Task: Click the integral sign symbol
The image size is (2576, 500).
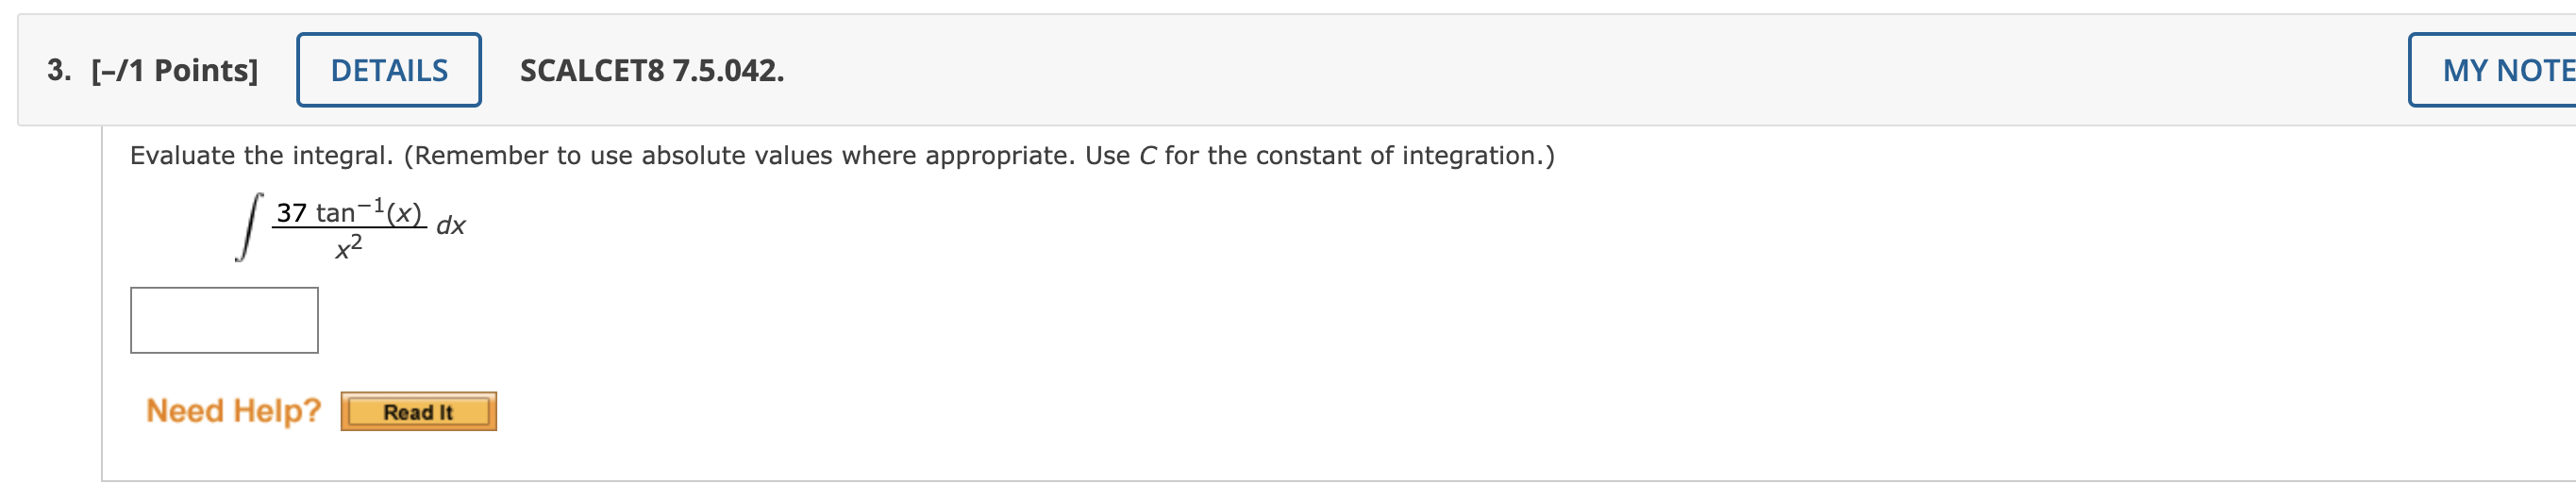Action: [249, 227]
